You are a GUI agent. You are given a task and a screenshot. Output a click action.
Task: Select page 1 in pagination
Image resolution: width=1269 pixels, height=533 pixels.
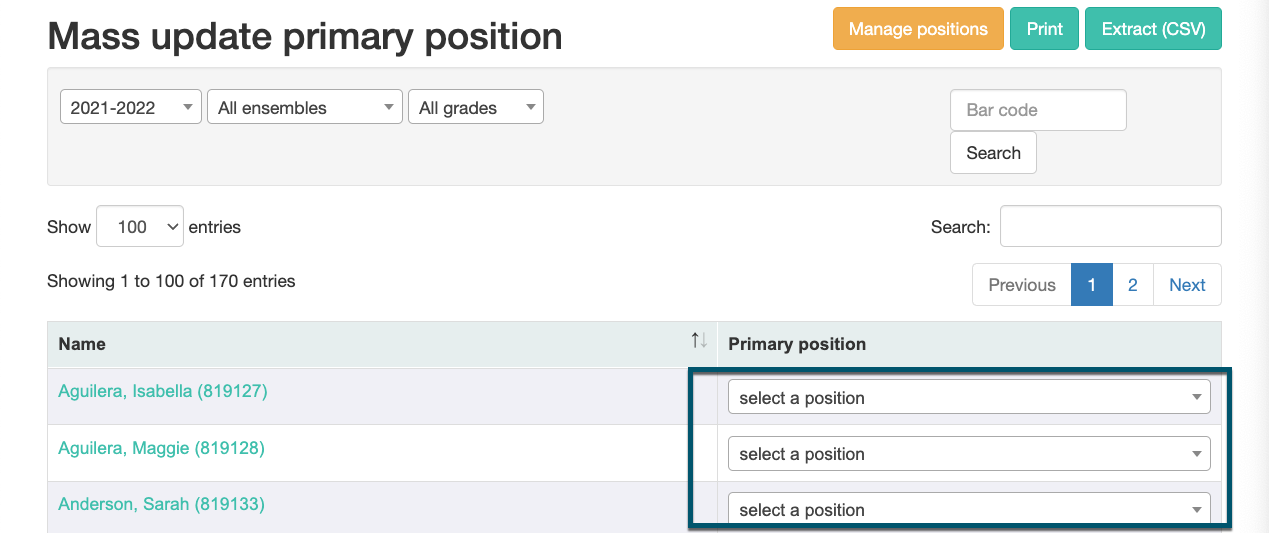(x=1091, y=285)
